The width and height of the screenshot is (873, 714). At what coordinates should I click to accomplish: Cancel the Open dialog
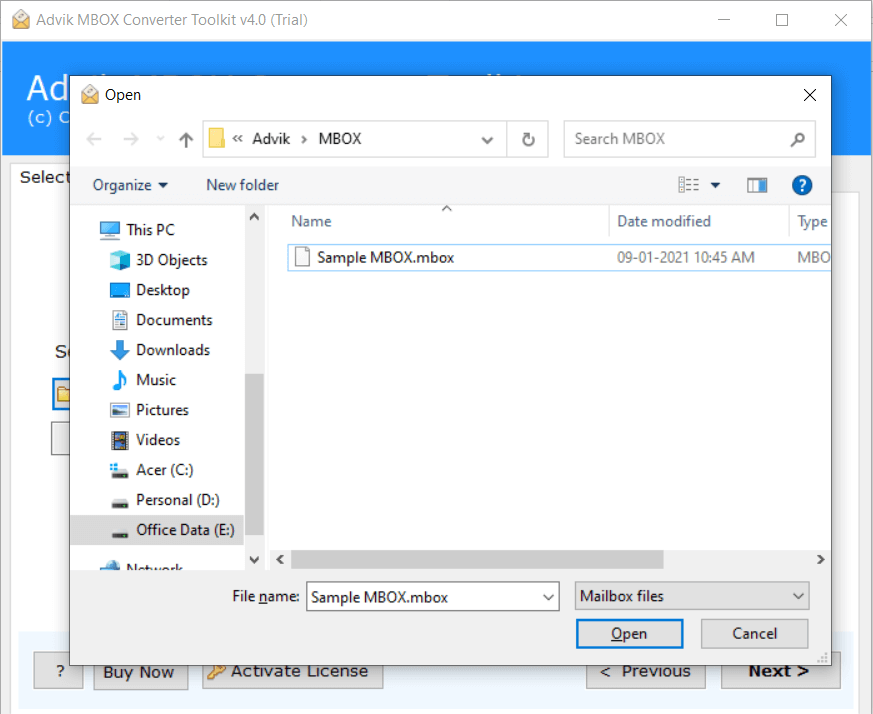[754, 634]
